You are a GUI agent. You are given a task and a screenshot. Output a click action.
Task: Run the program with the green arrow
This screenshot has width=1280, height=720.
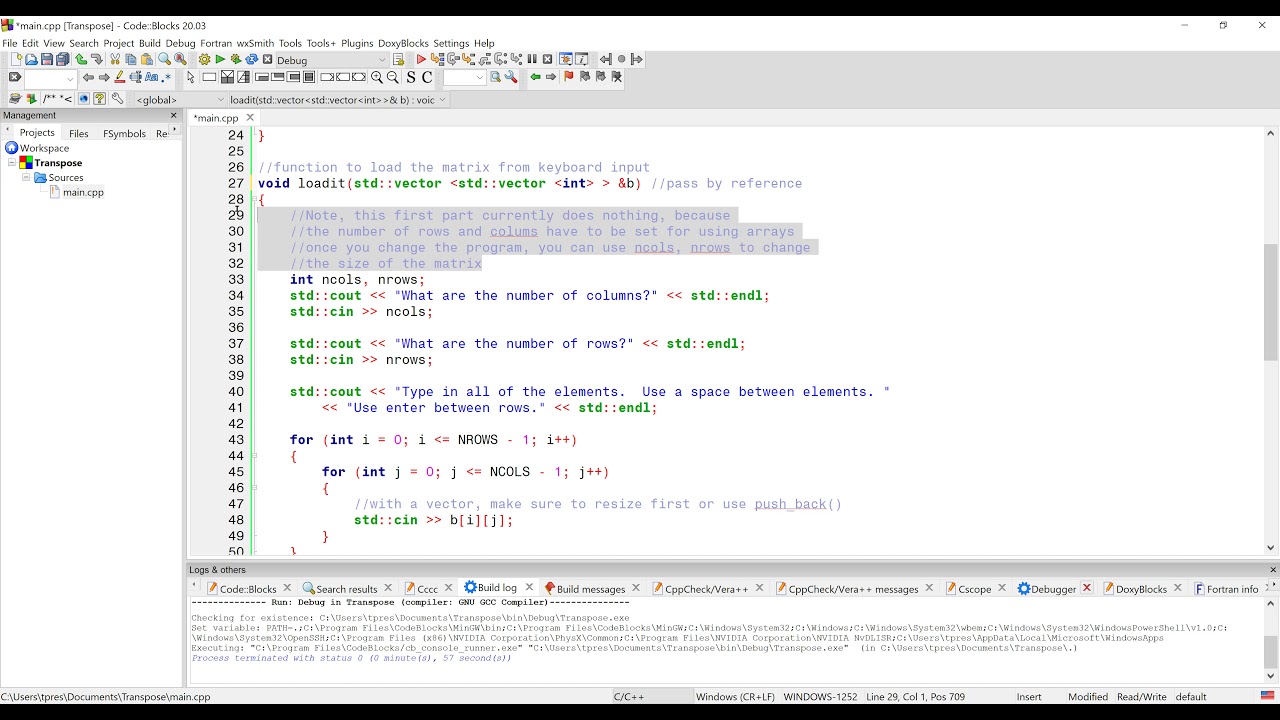tap(220, 60)
